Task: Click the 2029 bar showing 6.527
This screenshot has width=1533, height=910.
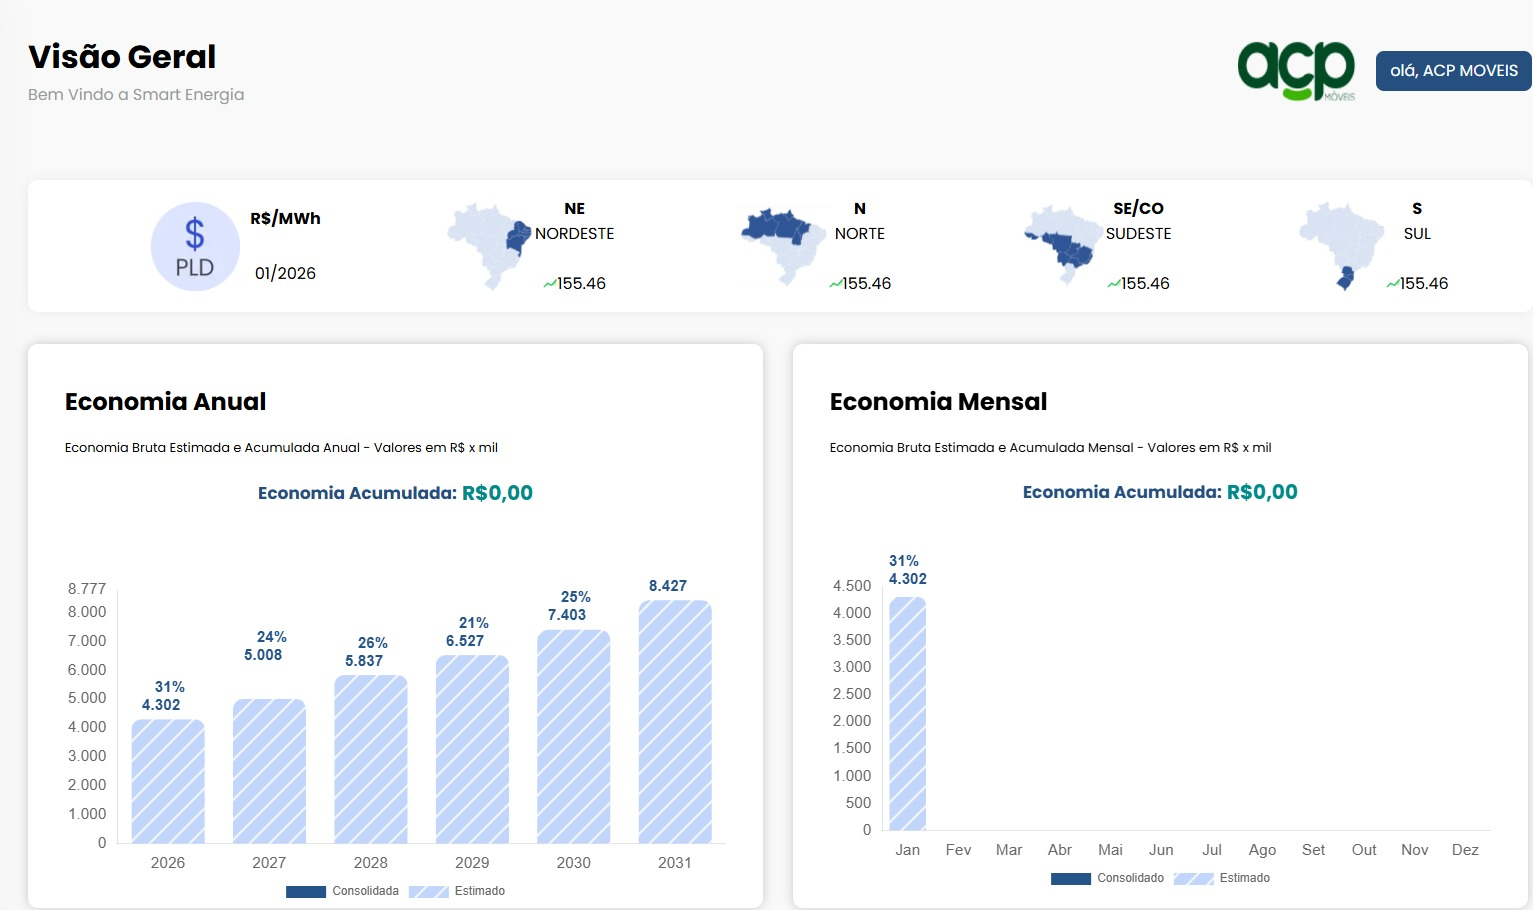Action: coord(472,749)
